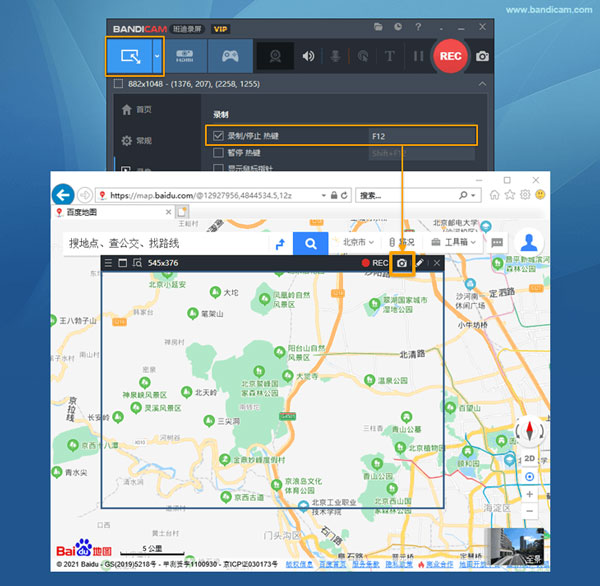
Task: Open browser favorites star icon
Action: (510, 195)
